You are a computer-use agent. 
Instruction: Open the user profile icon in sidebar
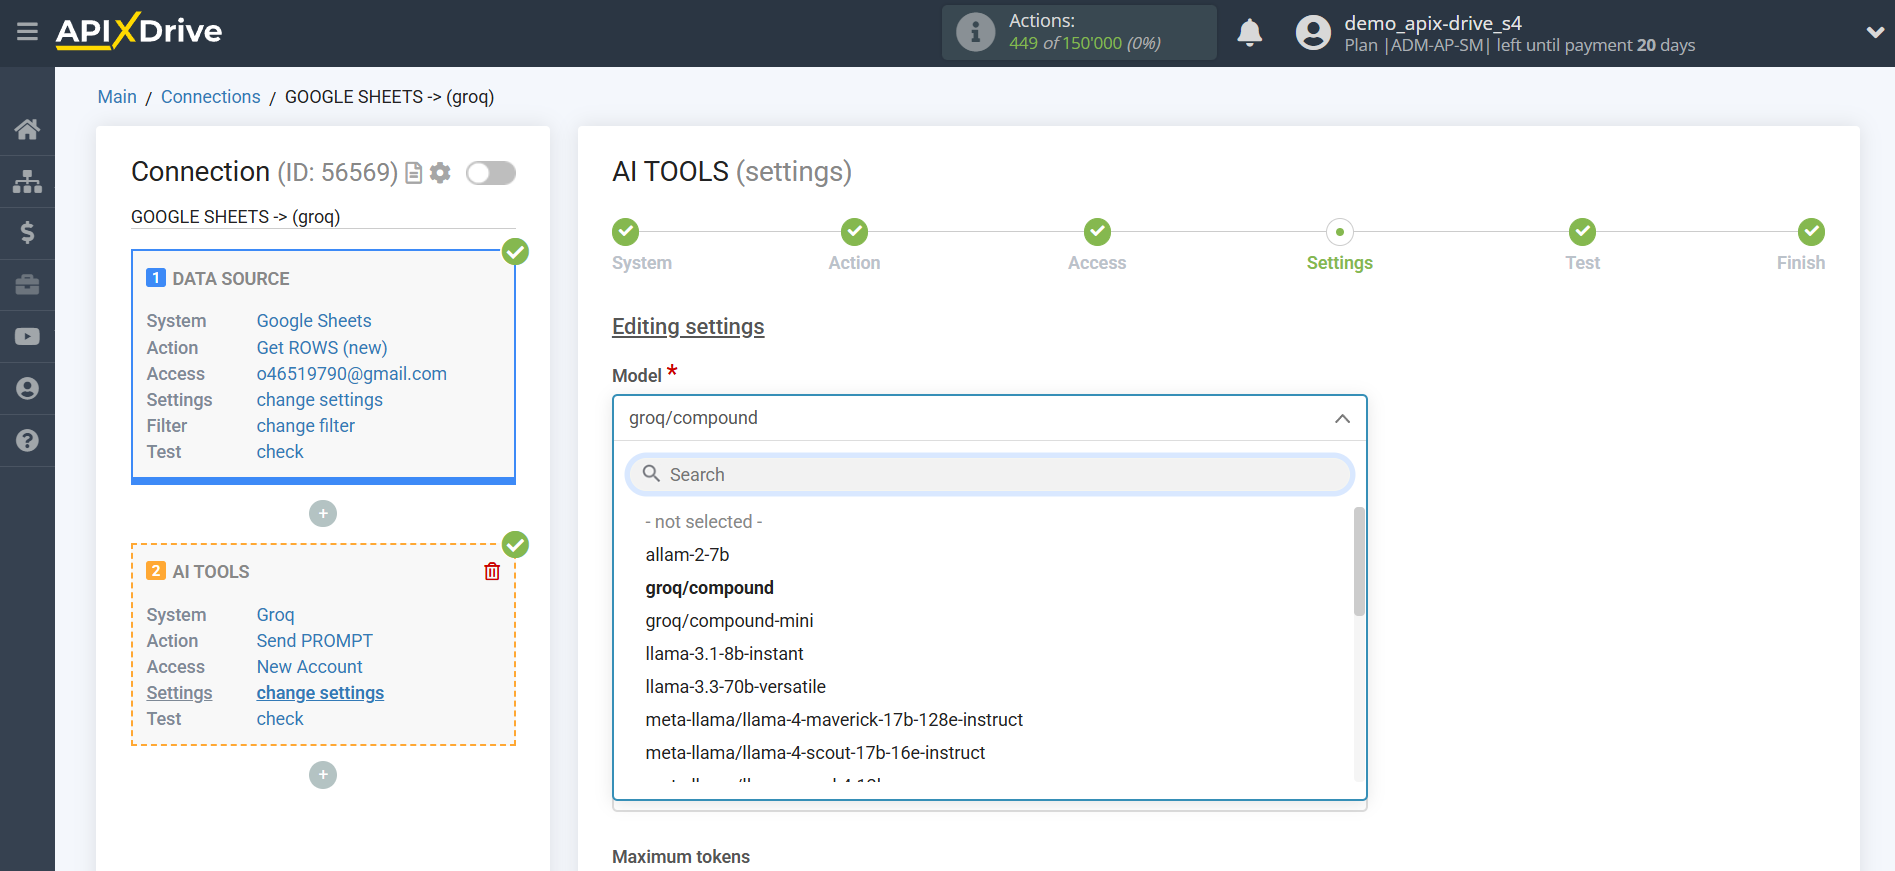[27, 389]
